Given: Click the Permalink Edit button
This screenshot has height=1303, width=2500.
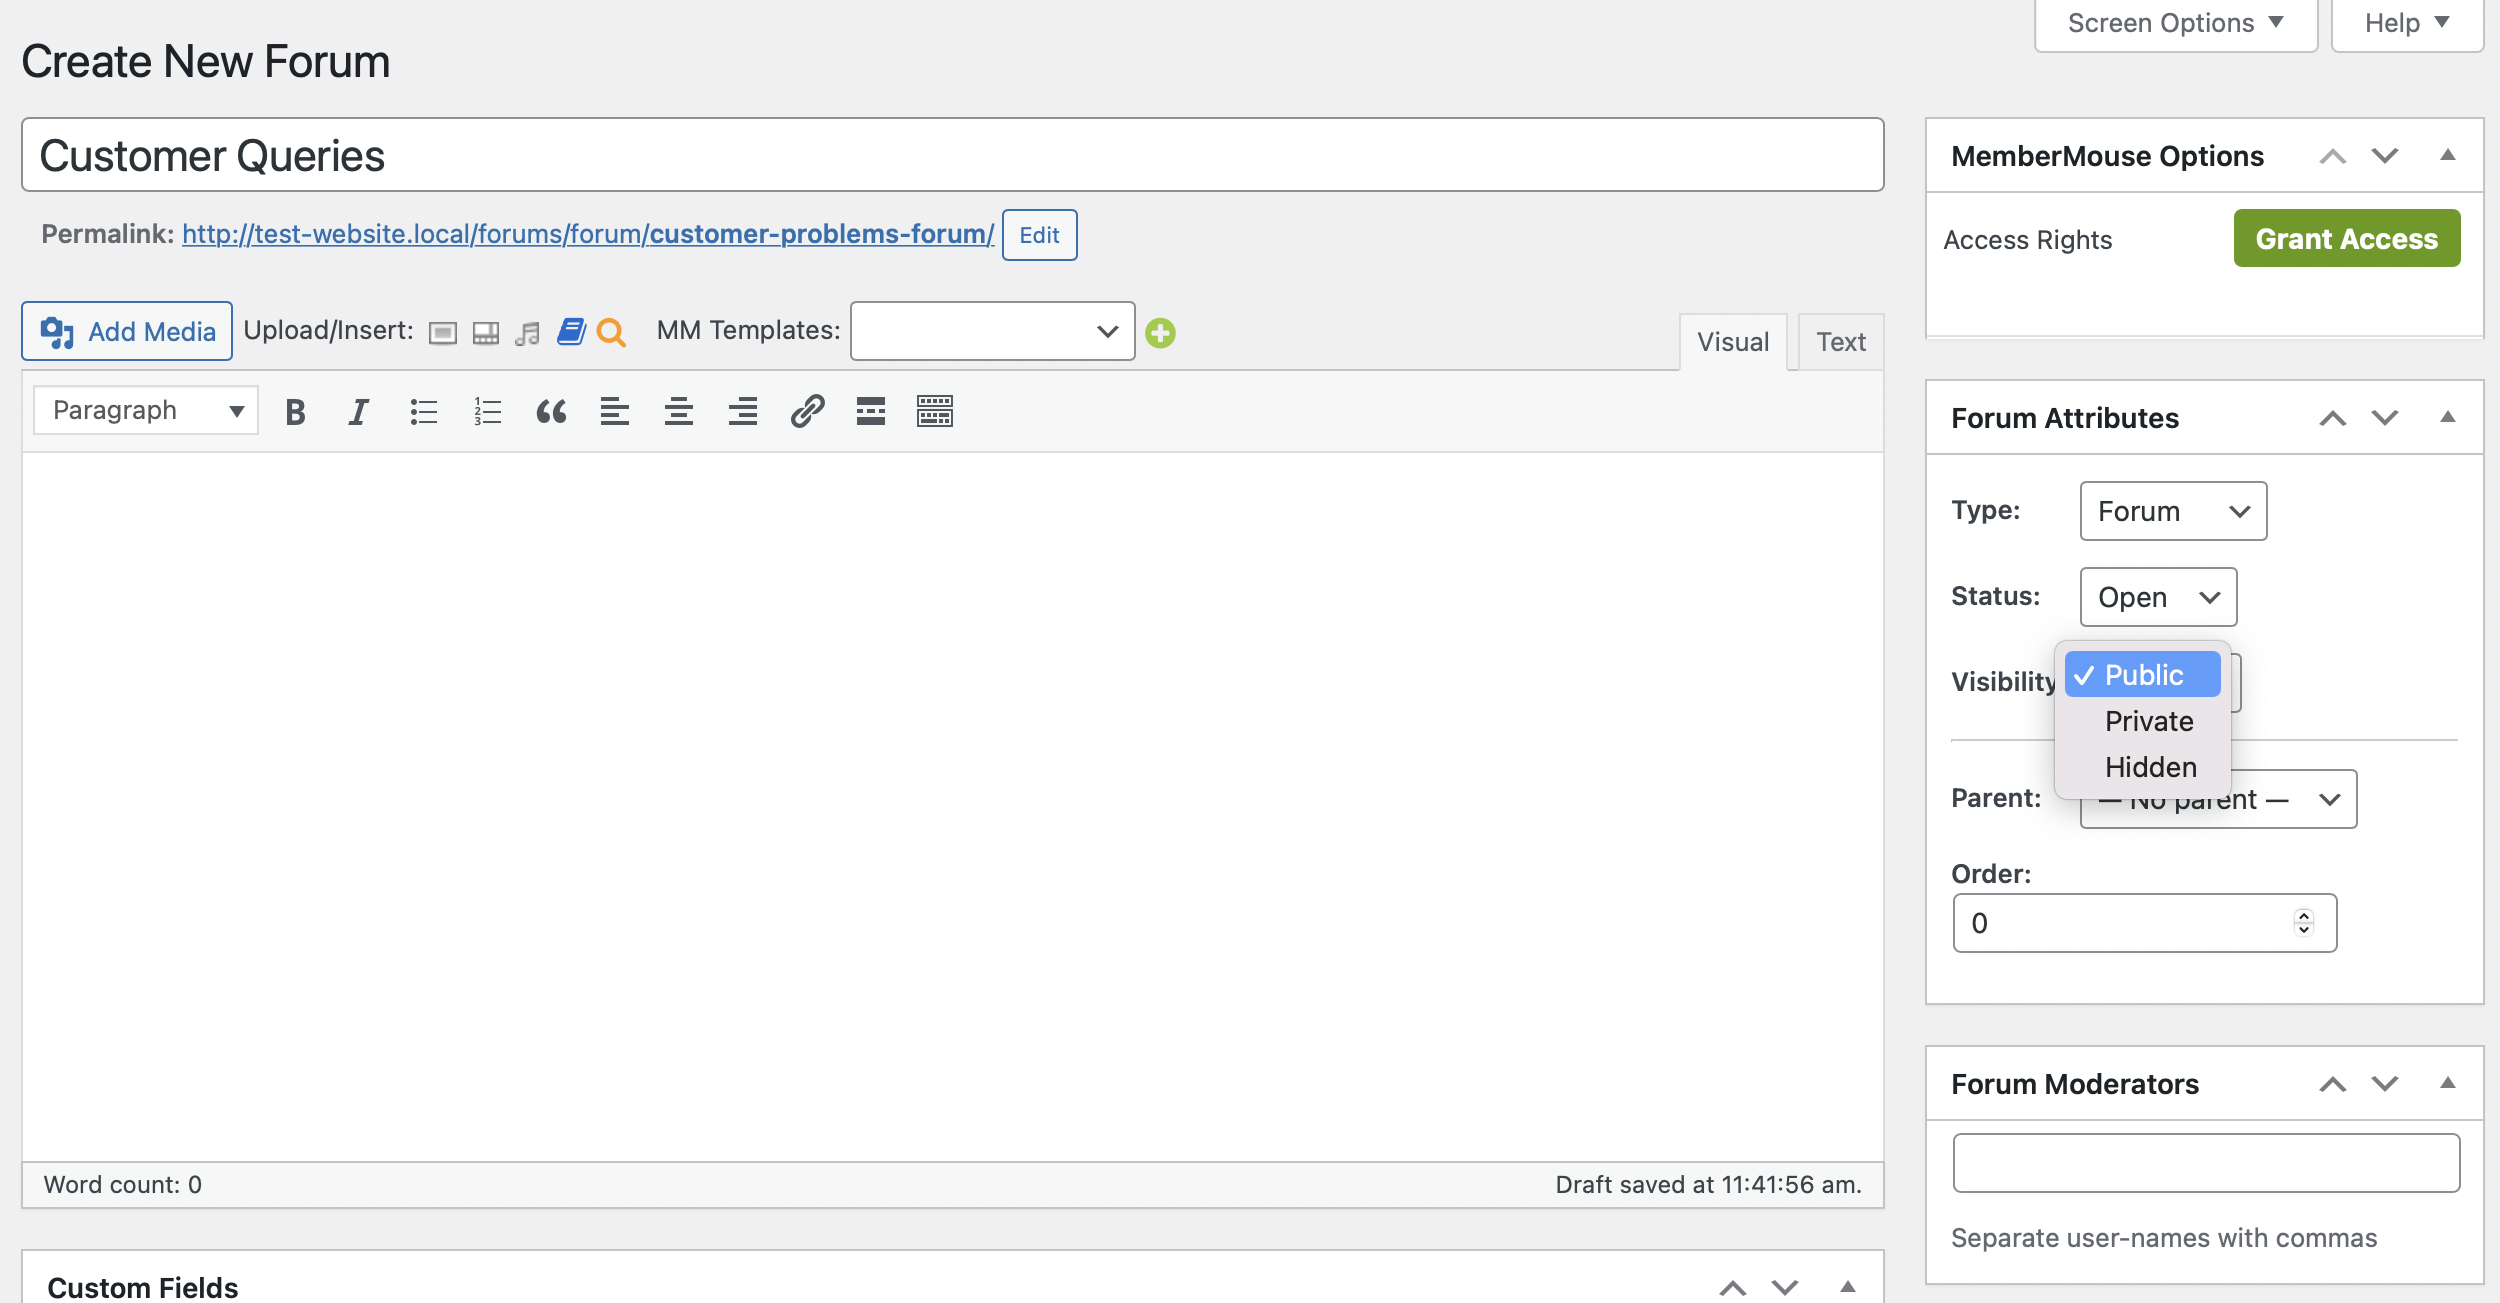Looking at the screenshot, I should 1038,233.
